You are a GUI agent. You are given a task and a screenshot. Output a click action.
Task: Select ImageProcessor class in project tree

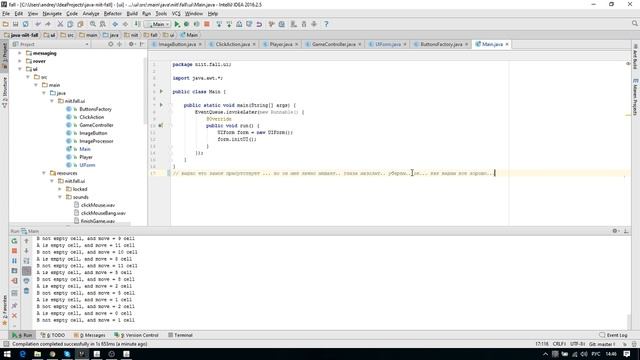point(96,141)
